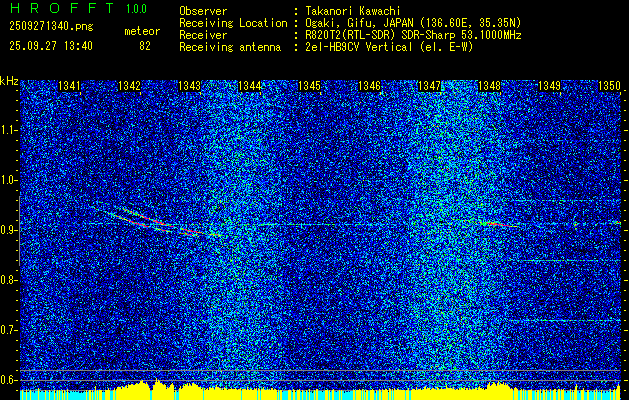The image size is (629, 400).
Task: Select the antenna text 2el-HB9CV Vertical
Action: tap(358, 47)
